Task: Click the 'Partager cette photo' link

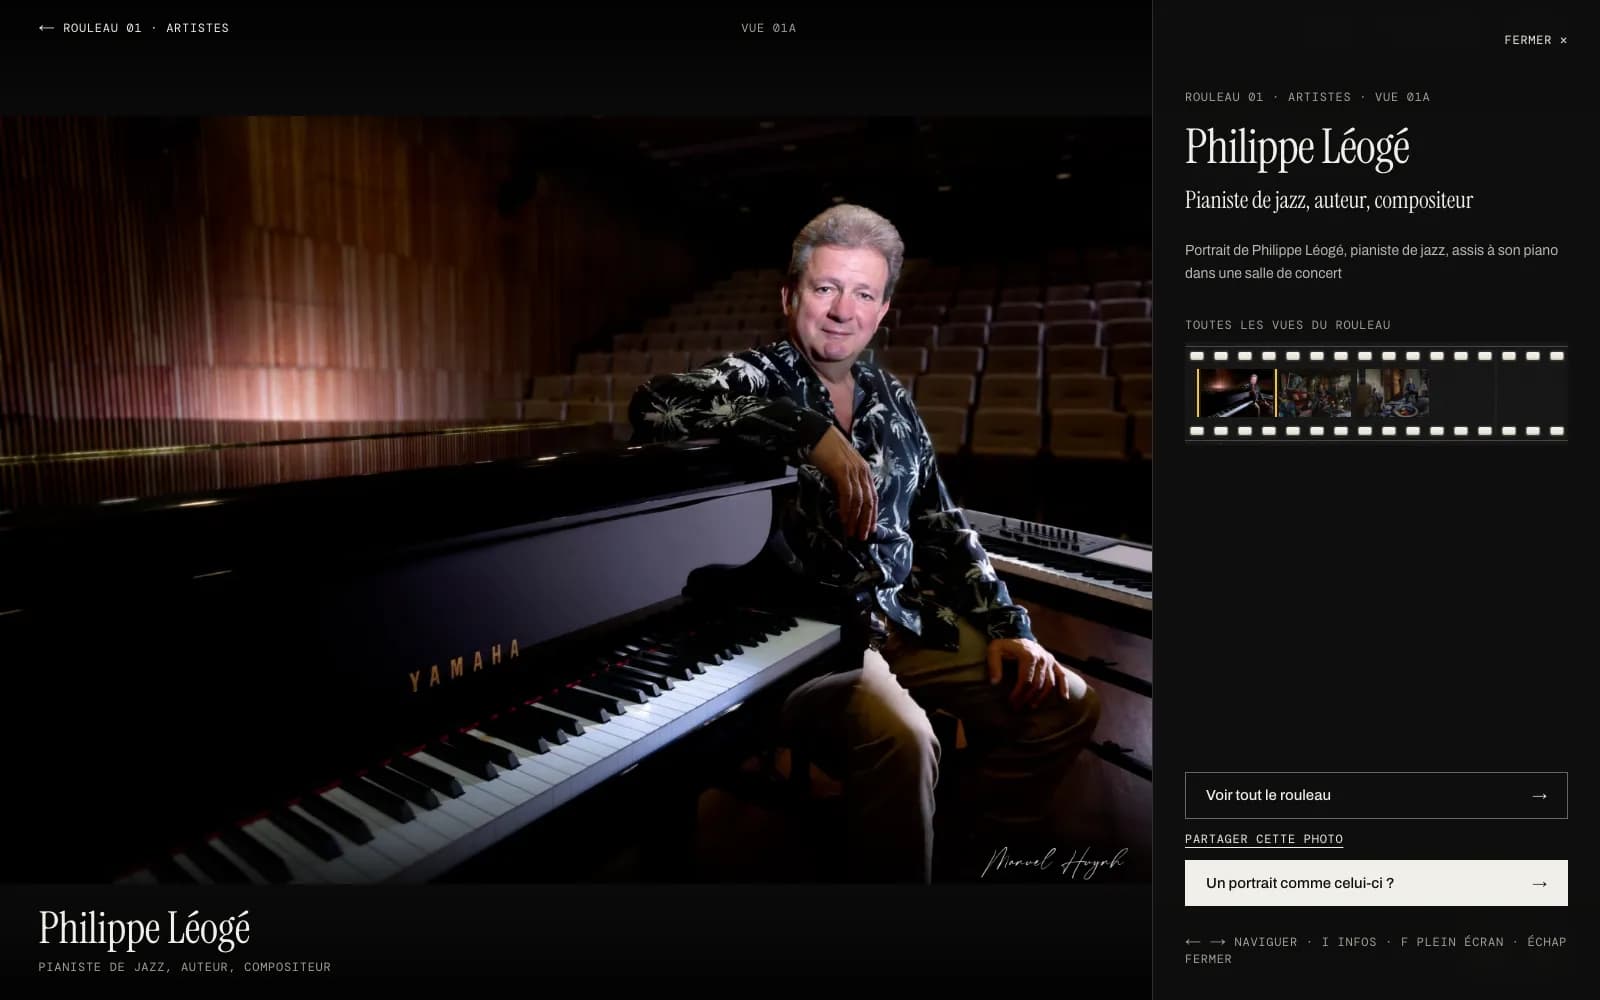Action: (1264, 839)
